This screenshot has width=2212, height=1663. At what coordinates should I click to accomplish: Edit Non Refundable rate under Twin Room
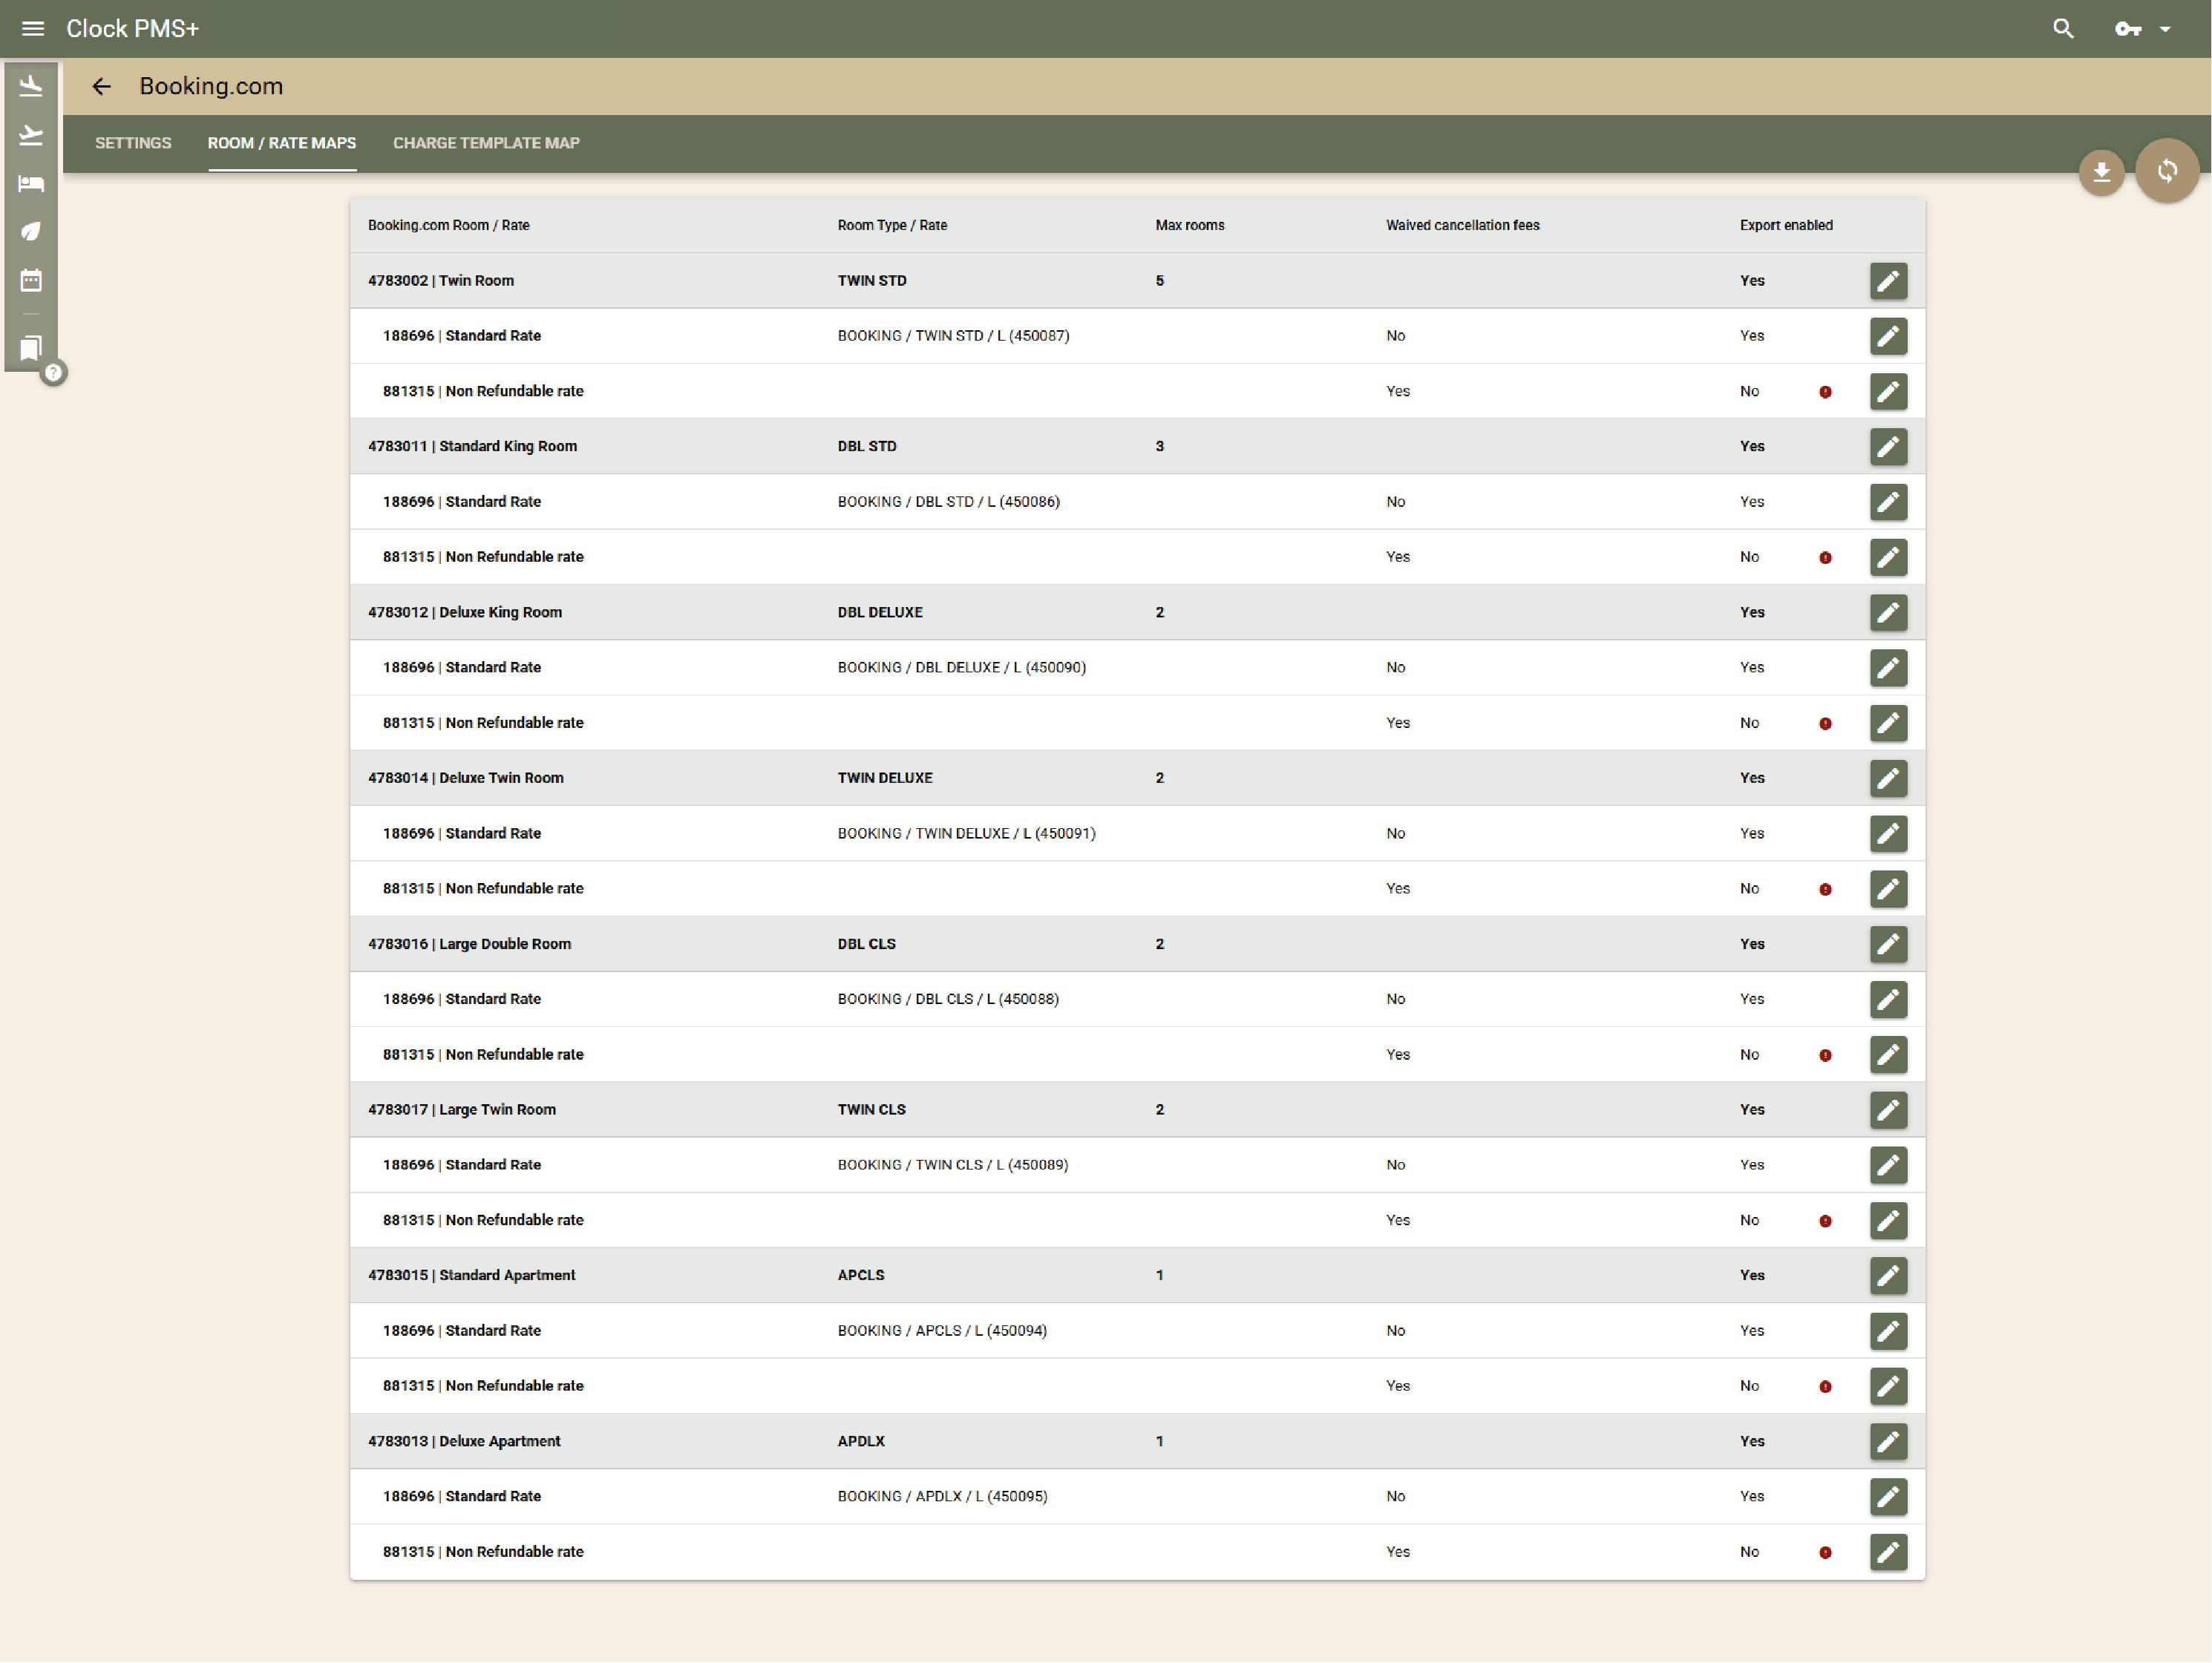click(1888, 391)
